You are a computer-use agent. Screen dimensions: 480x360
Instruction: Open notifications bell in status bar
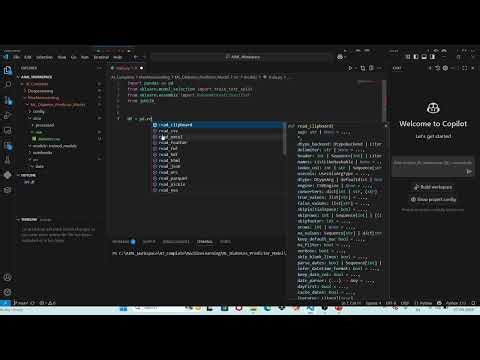(473, 303)
